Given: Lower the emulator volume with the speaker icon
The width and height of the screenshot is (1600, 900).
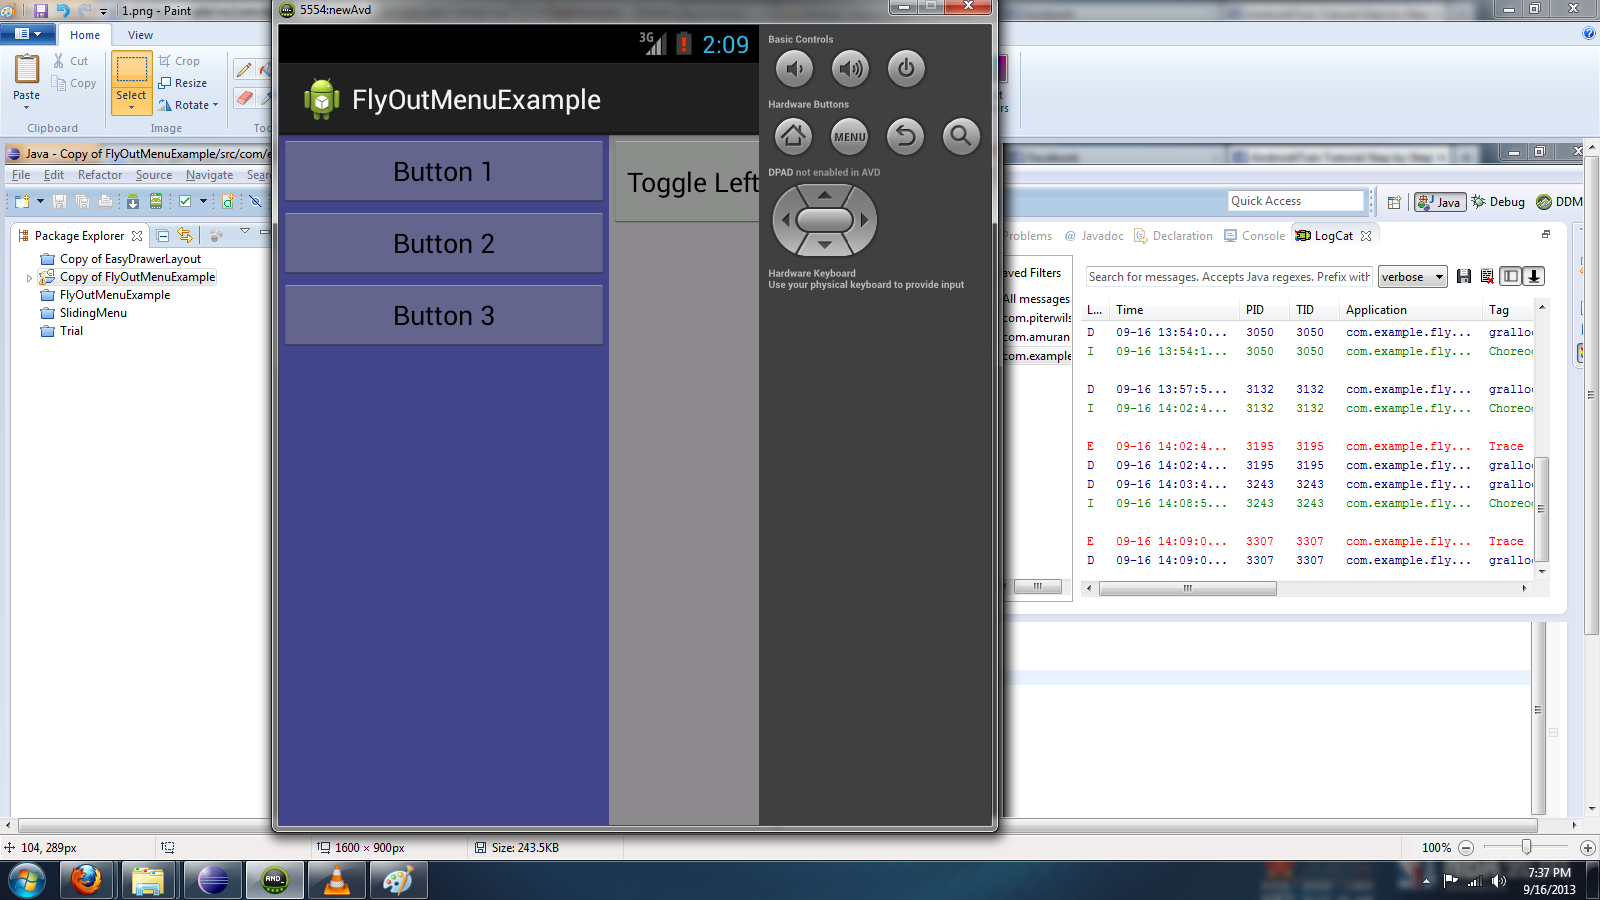Looking at the screenshot, I should [794, 69].
